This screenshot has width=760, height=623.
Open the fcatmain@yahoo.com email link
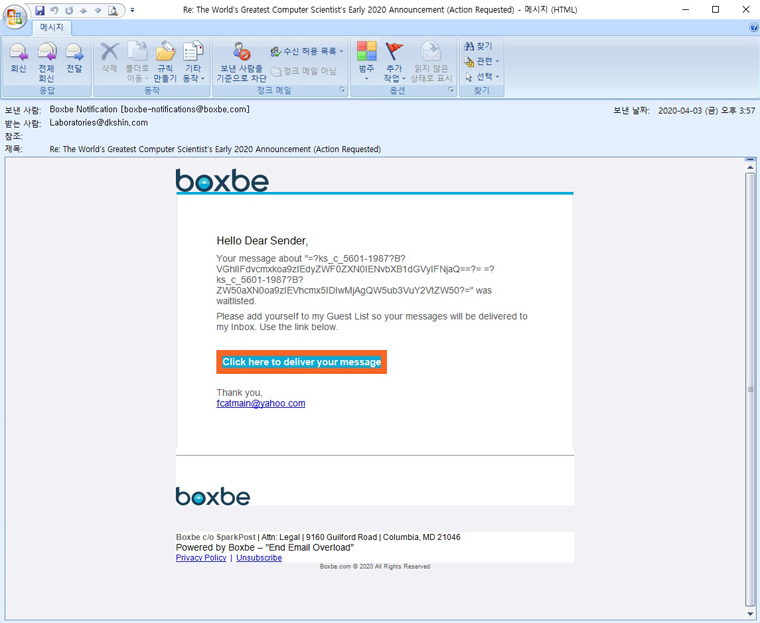click(x=260, y=404)
